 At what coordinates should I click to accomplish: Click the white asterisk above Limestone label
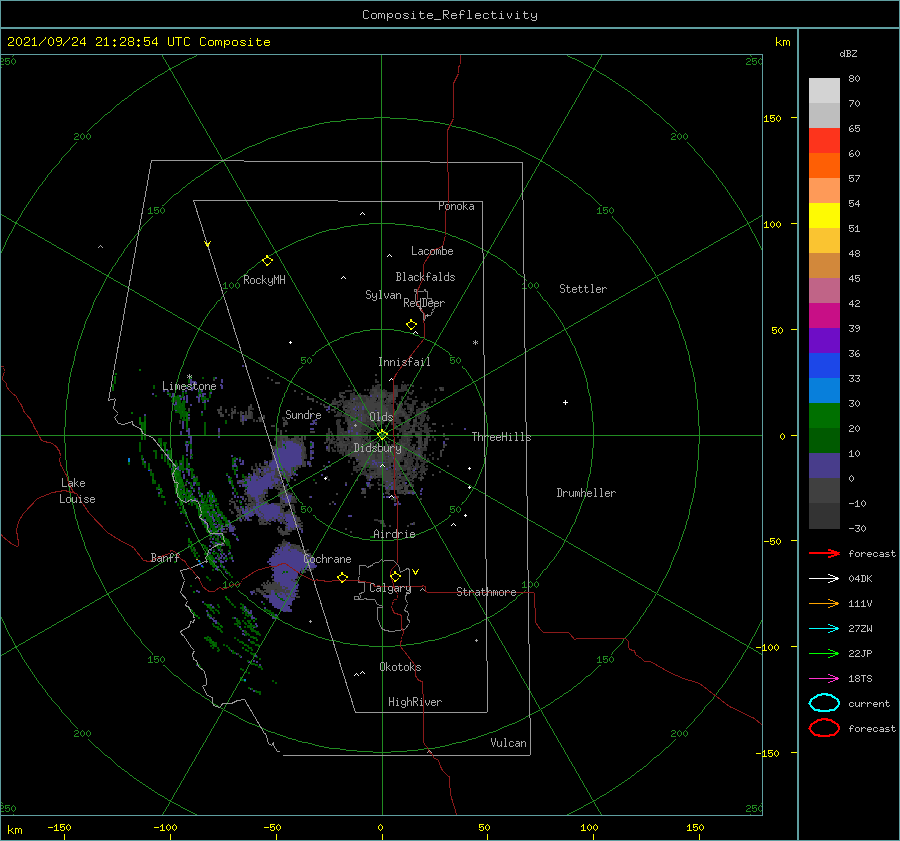click(x=189, y=377)
